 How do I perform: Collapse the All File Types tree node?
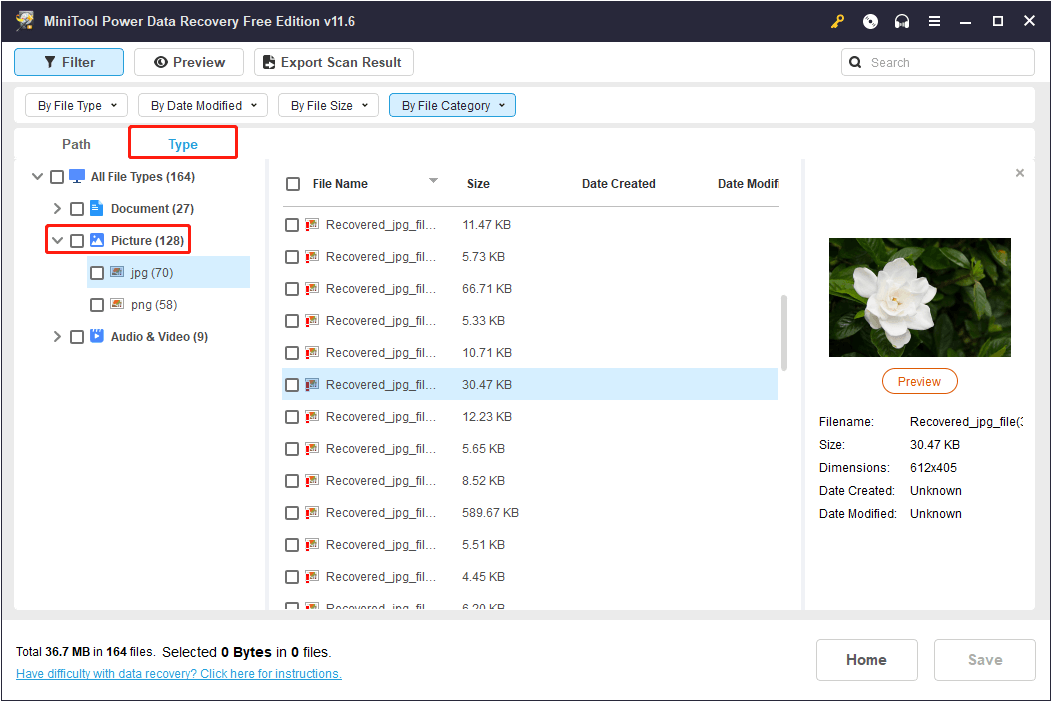38,177
